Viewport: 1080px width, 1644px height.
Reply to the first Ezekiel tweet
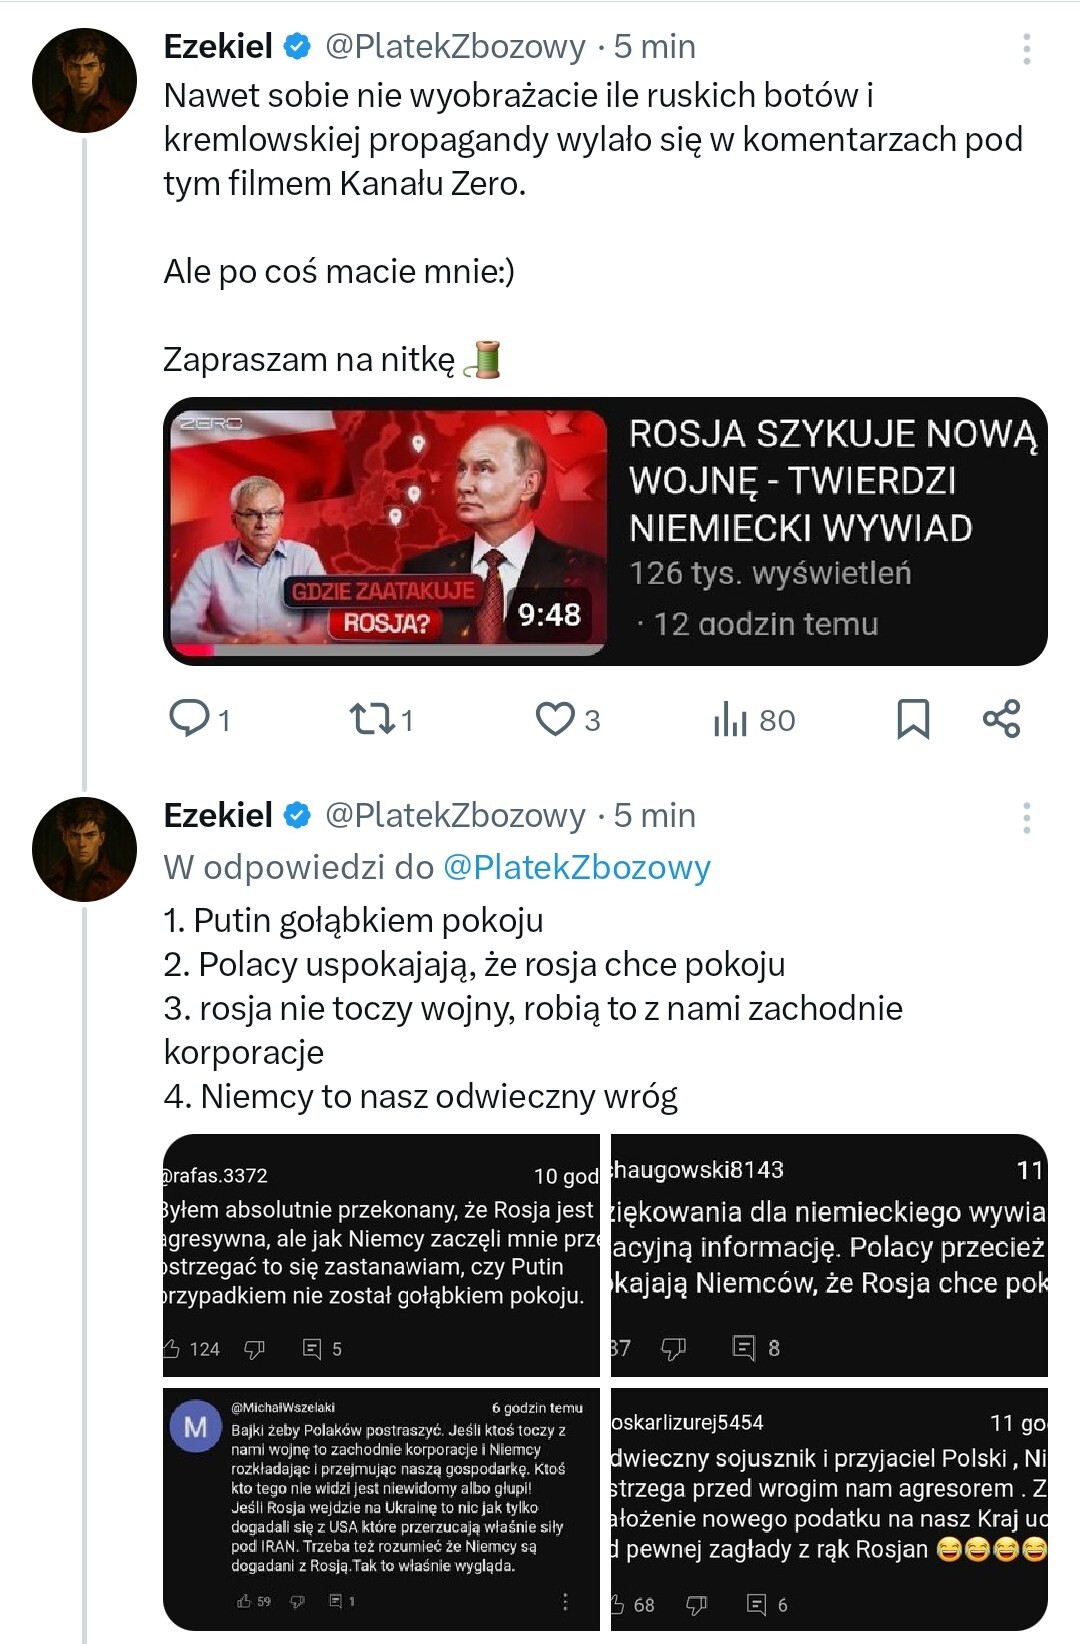[189, 719]
